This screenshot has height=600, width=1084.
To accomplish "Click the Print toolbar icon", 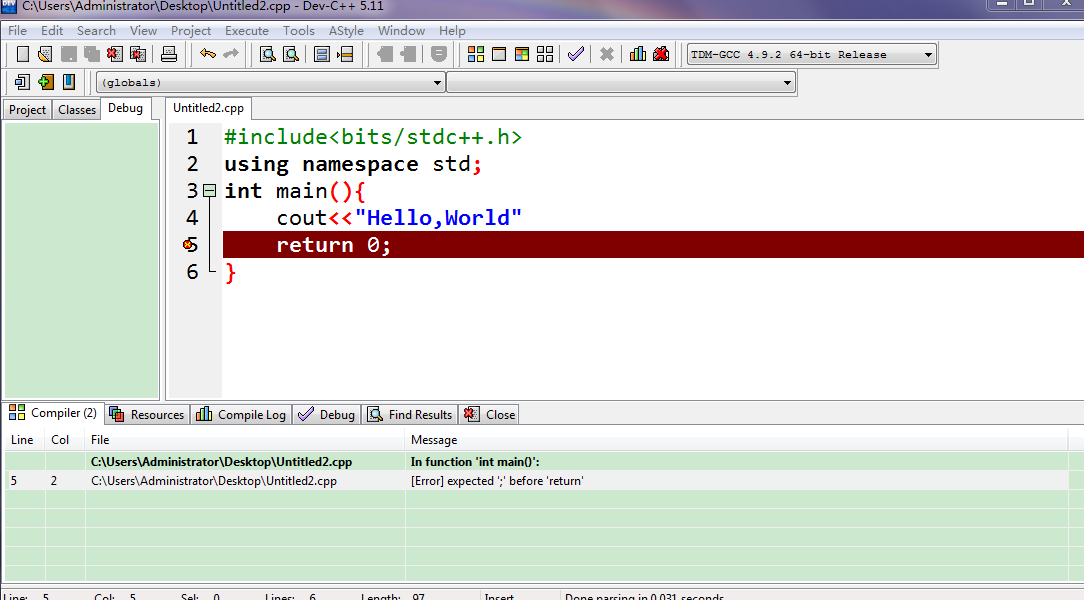I will [169, 54].
